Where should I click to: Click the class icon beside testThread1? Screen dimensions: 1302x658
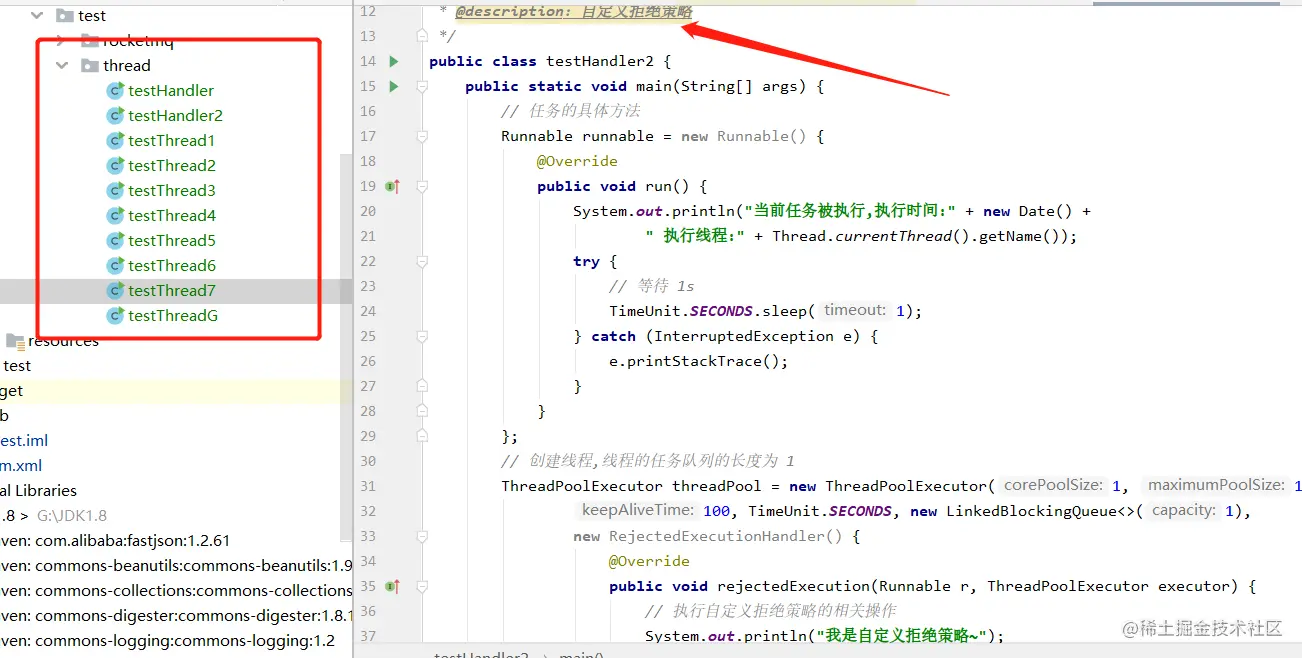(115, 140)
